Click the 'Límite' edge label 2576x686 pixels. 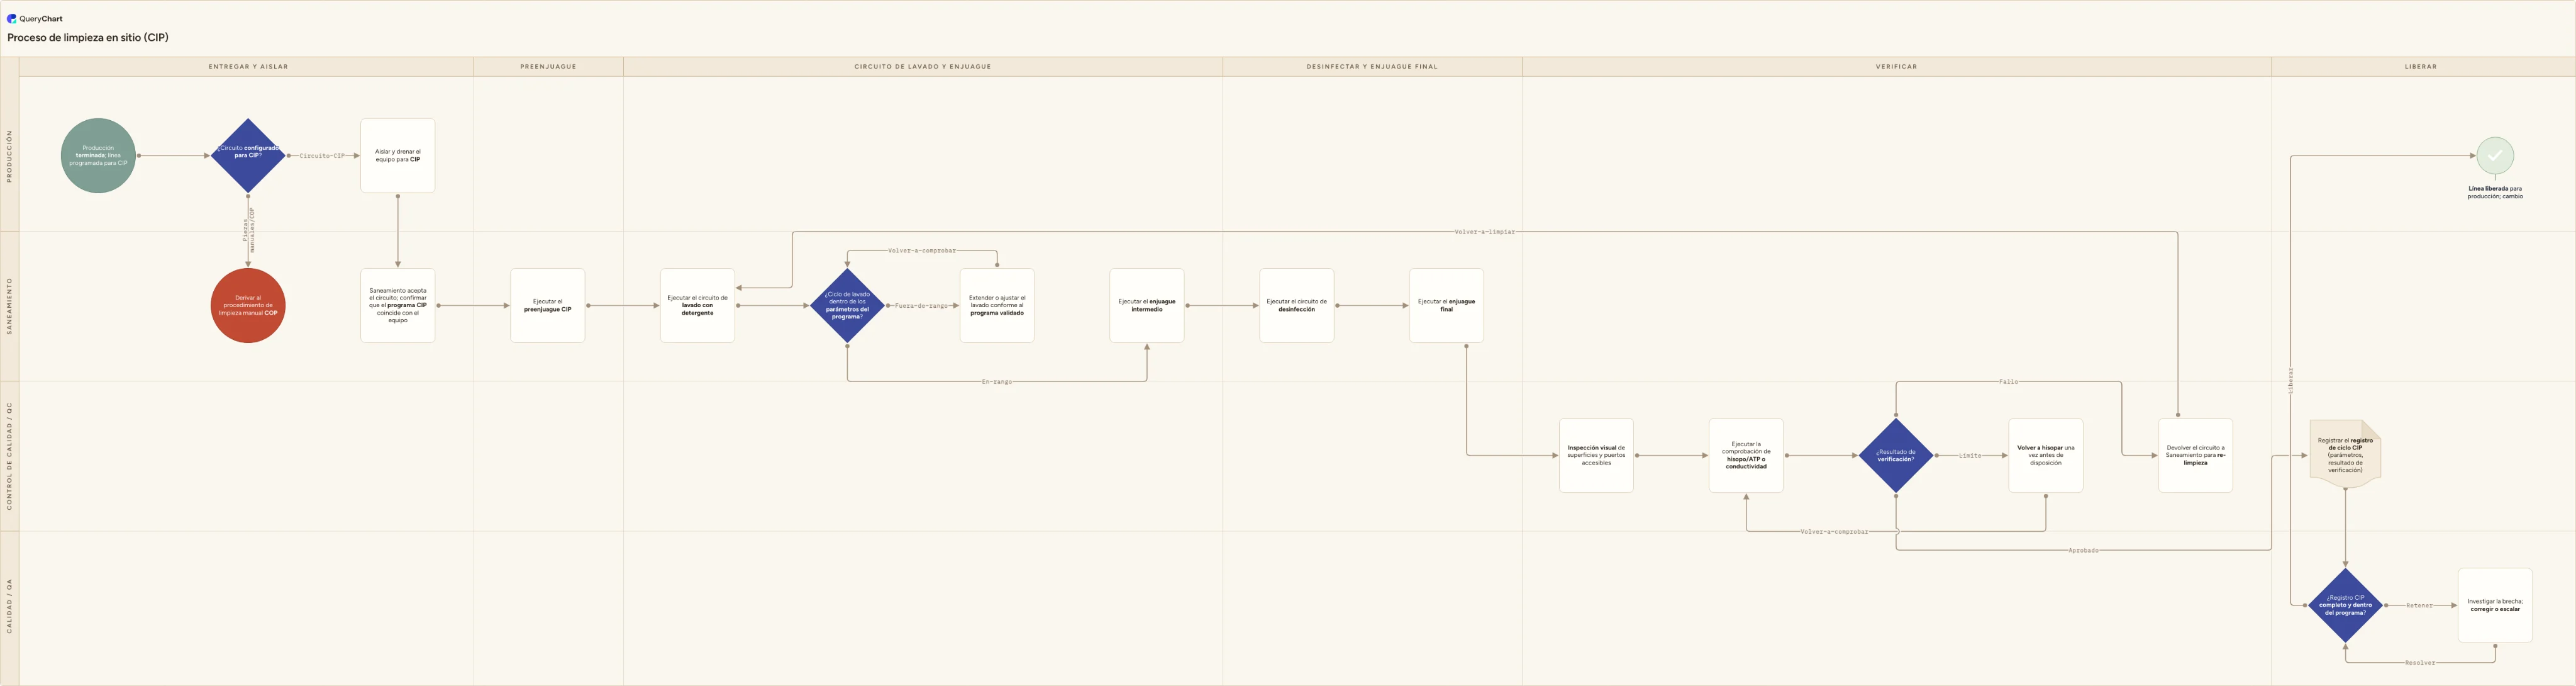(x=1970, y=456)
